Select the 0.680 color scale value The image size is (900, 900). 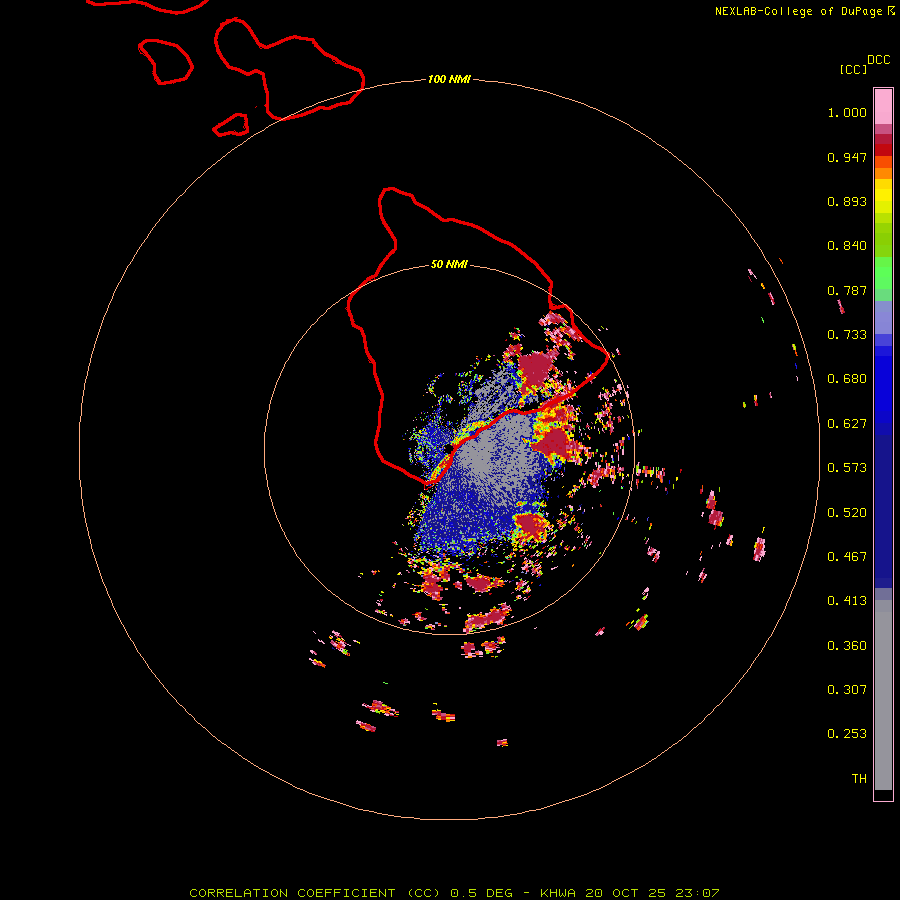pos(847,379)
